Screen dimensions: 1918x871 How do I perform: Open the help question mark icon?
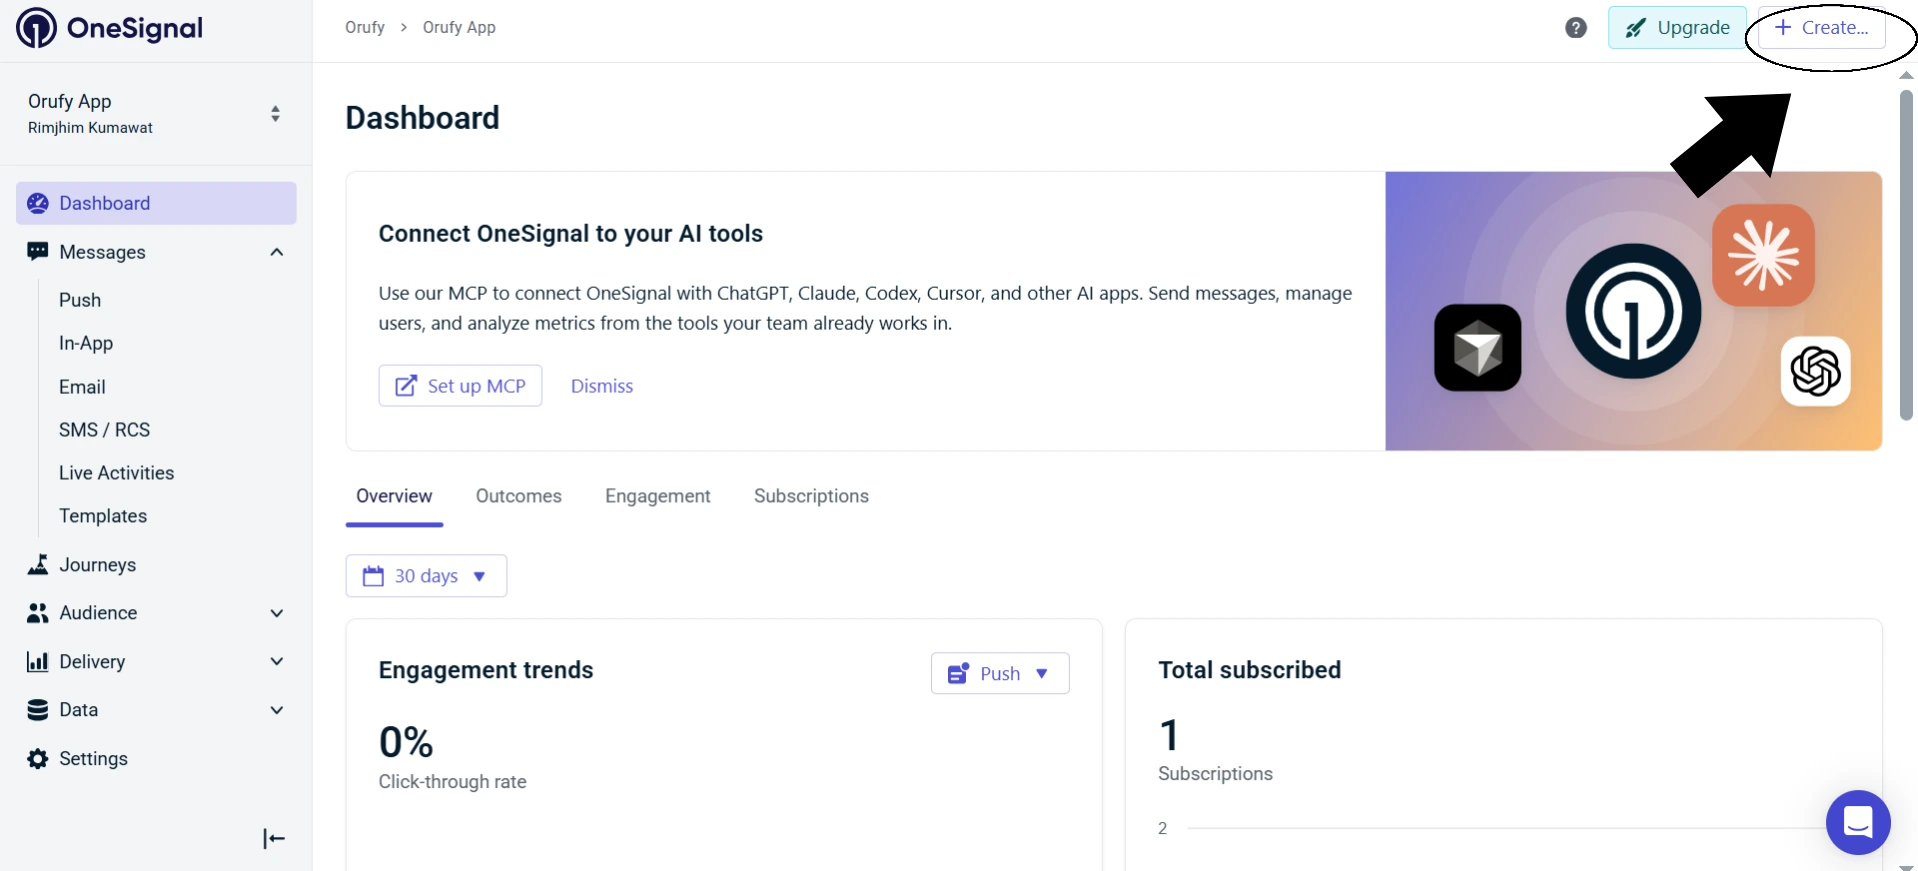(x=1576, y=28)
